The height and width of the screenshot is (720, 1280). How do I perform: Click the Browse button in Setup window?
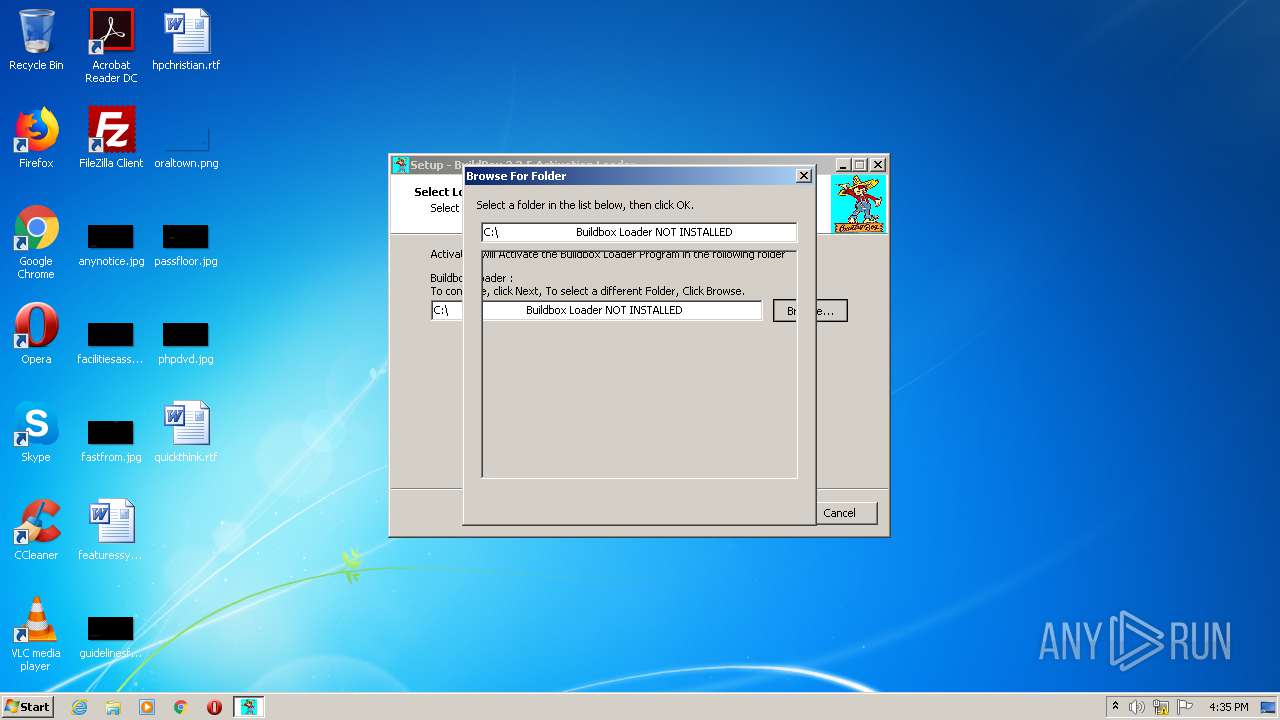[811, 311]
